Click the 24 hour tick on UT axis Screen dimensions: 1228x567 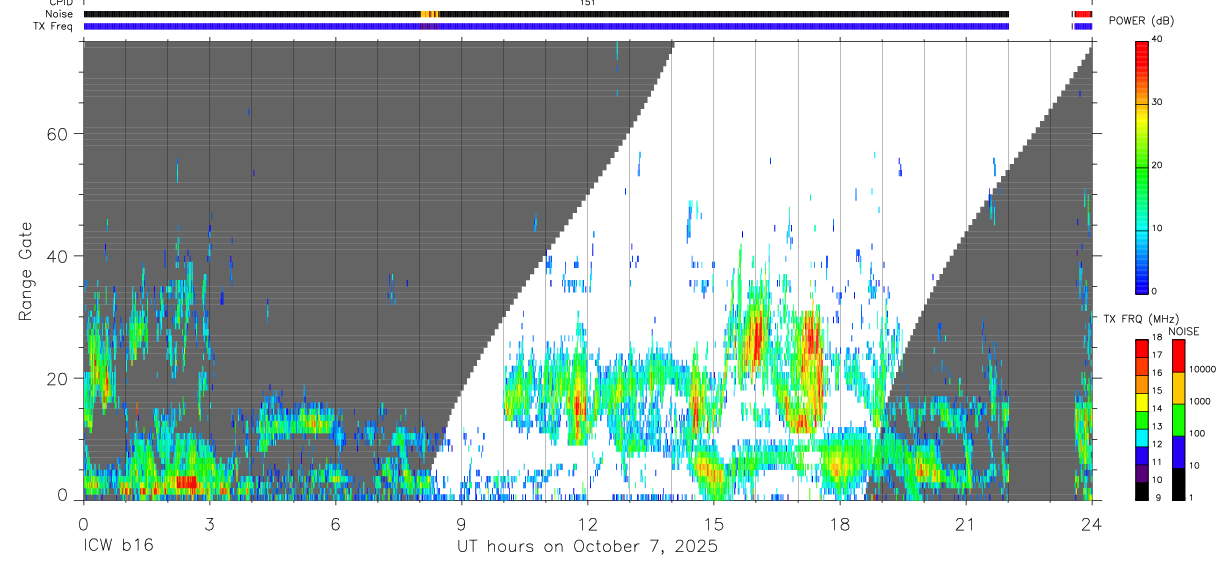(1092, 523)
